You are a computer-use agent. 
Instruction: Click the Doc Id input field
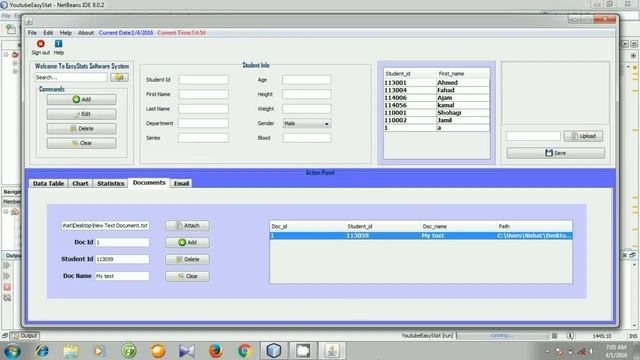tap(122, 242)
